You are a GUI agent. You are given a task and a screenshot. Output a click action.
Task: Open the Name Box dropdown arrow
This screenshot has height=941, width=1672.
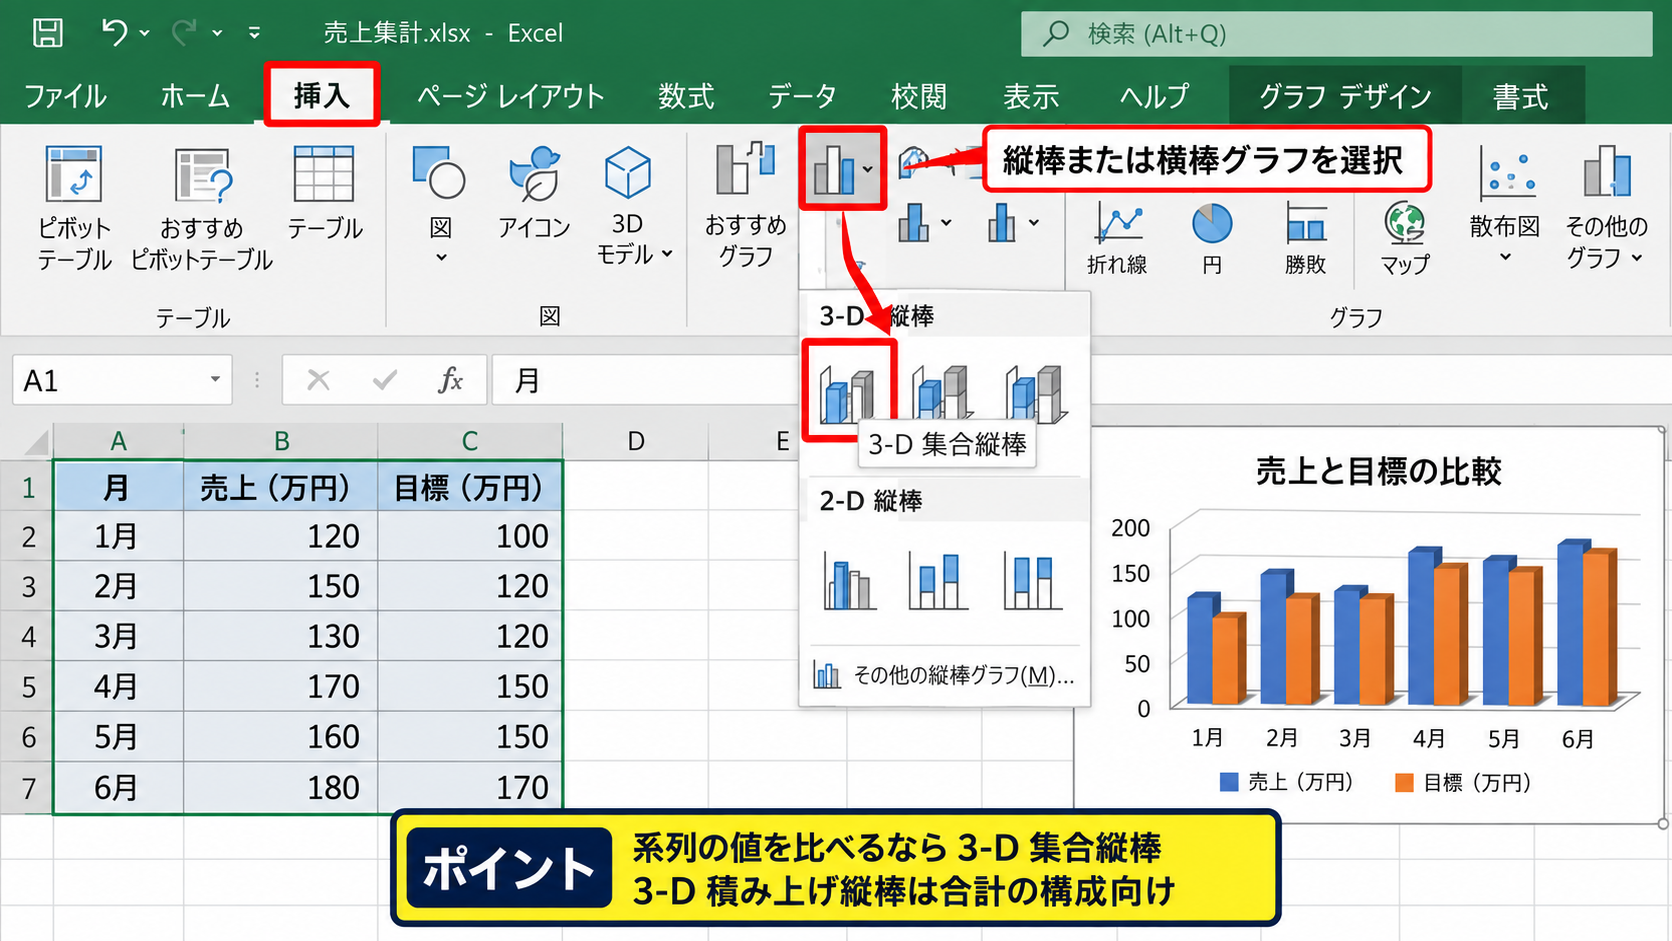click(214, 380)
